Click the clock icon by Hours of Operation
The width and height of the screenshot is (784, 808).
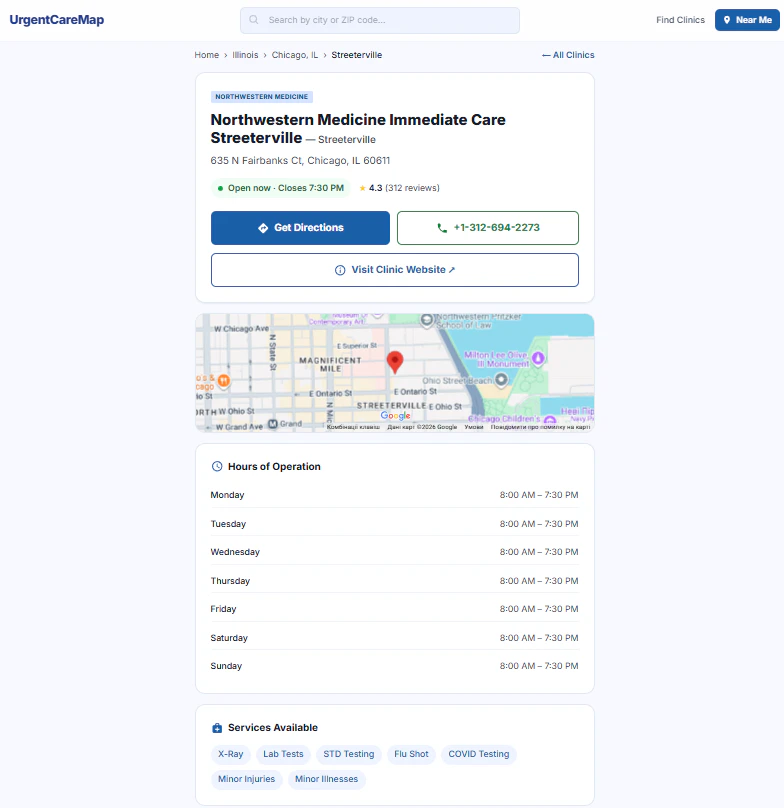pyautogui.click(x=217, y=466)
